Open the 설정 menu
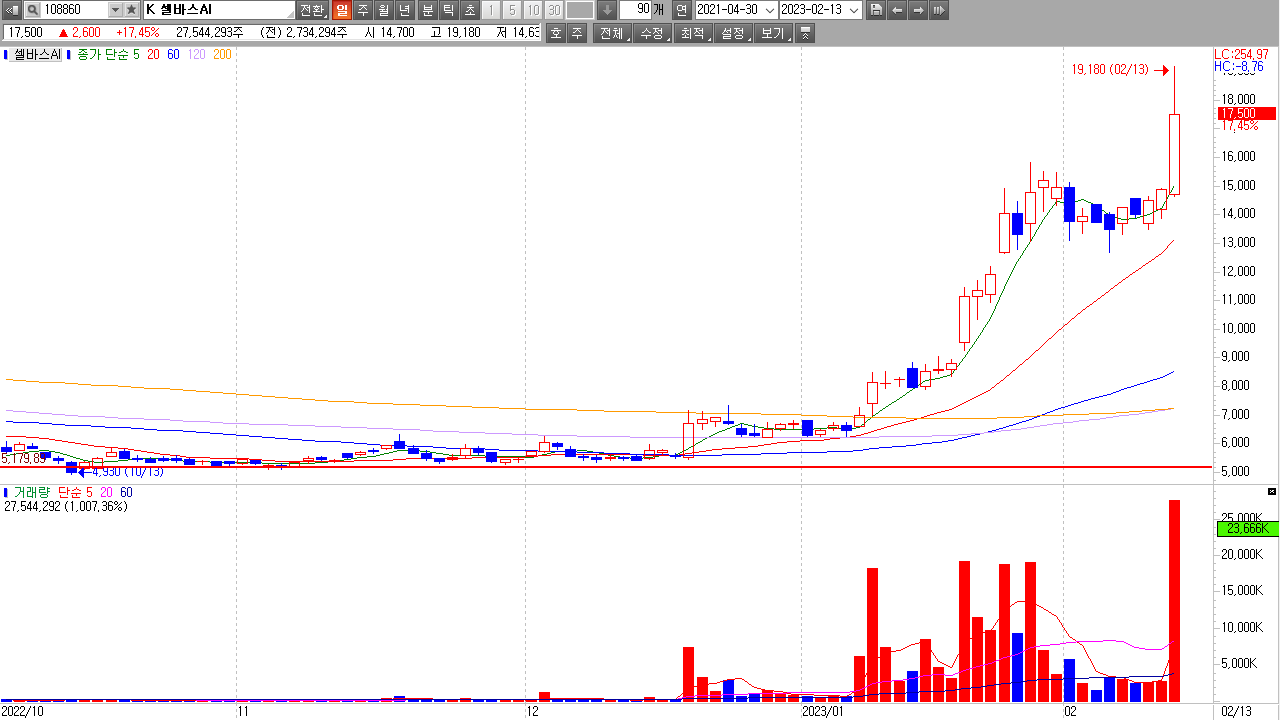 [x=732, y=33]
